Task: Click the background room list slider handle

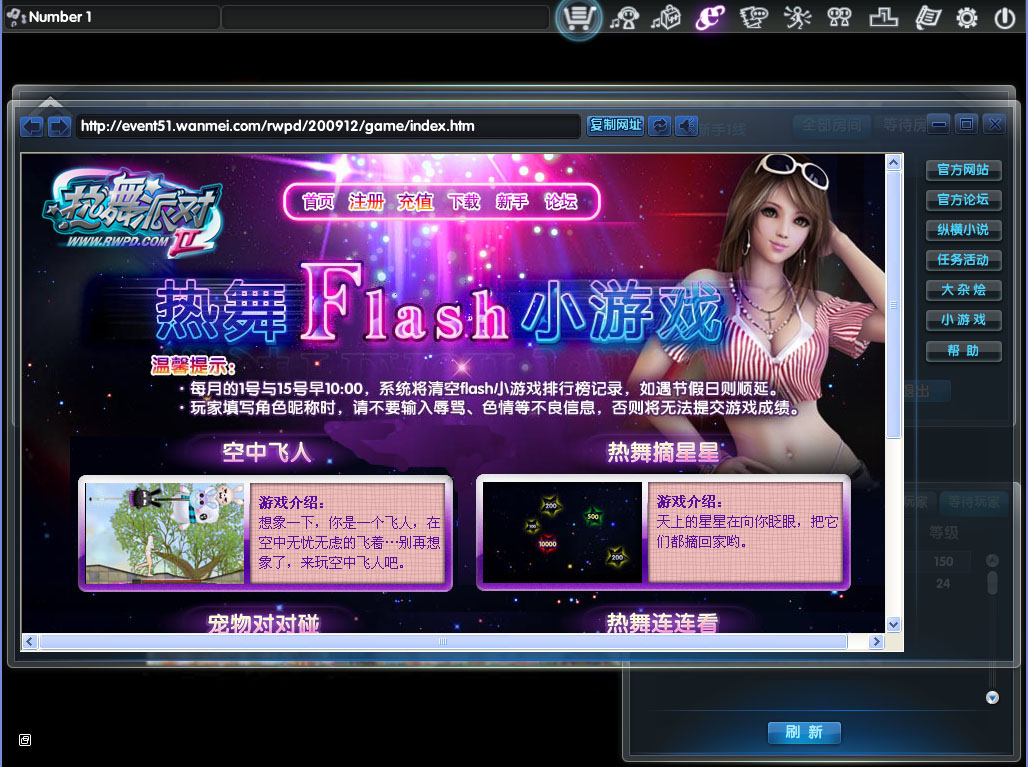Action: point(992,582)
